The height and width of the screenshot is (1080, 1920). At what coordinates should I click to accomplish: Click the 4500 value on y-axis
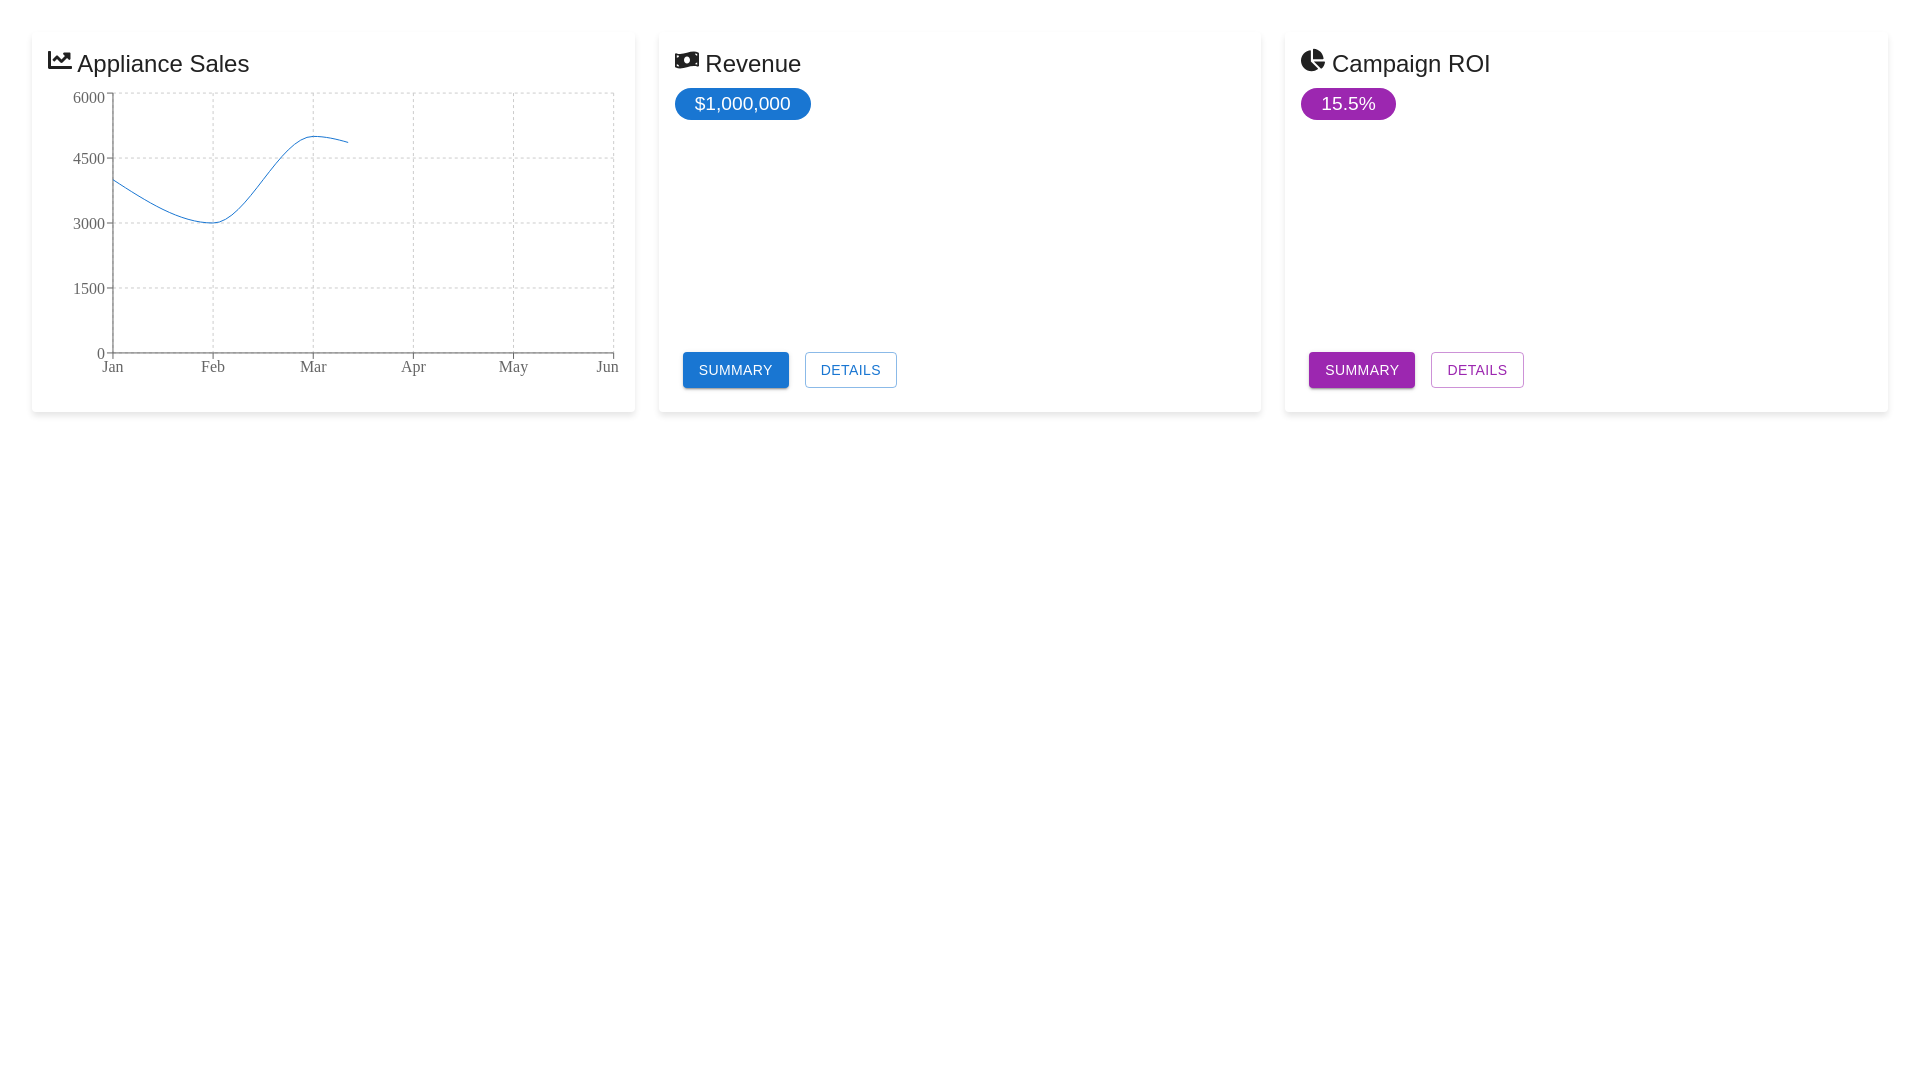tap(89, 159)
